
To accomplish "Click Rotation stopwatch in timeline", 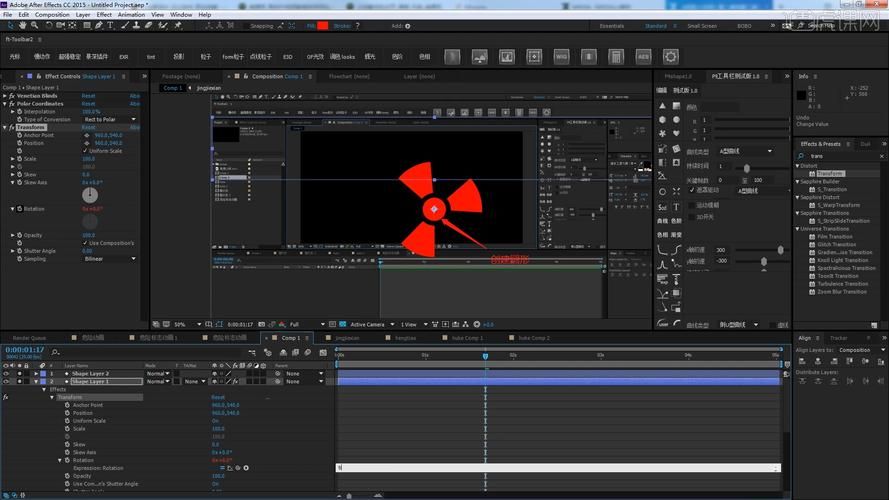I will [67, 460].
